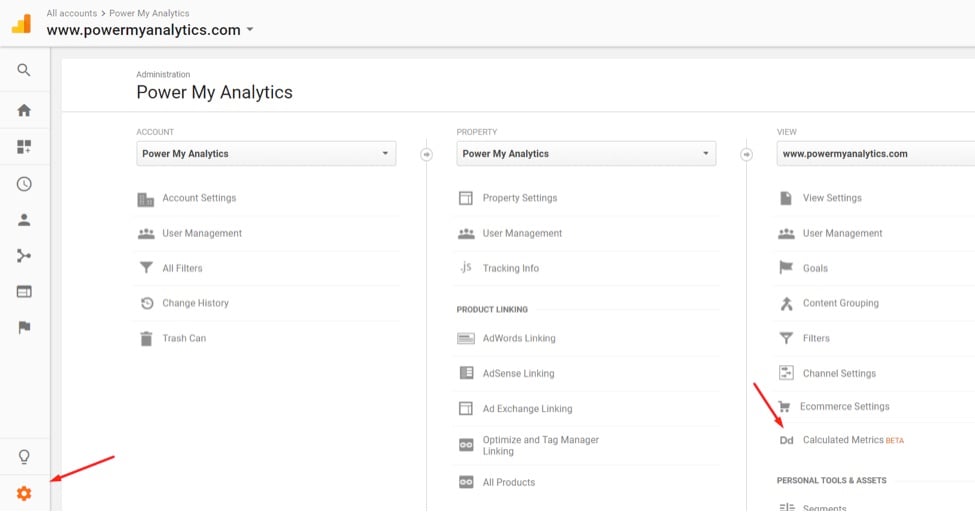The image size is (975, 512).
Task: Open Behavior reports window icon
Action: click(24, 291)
